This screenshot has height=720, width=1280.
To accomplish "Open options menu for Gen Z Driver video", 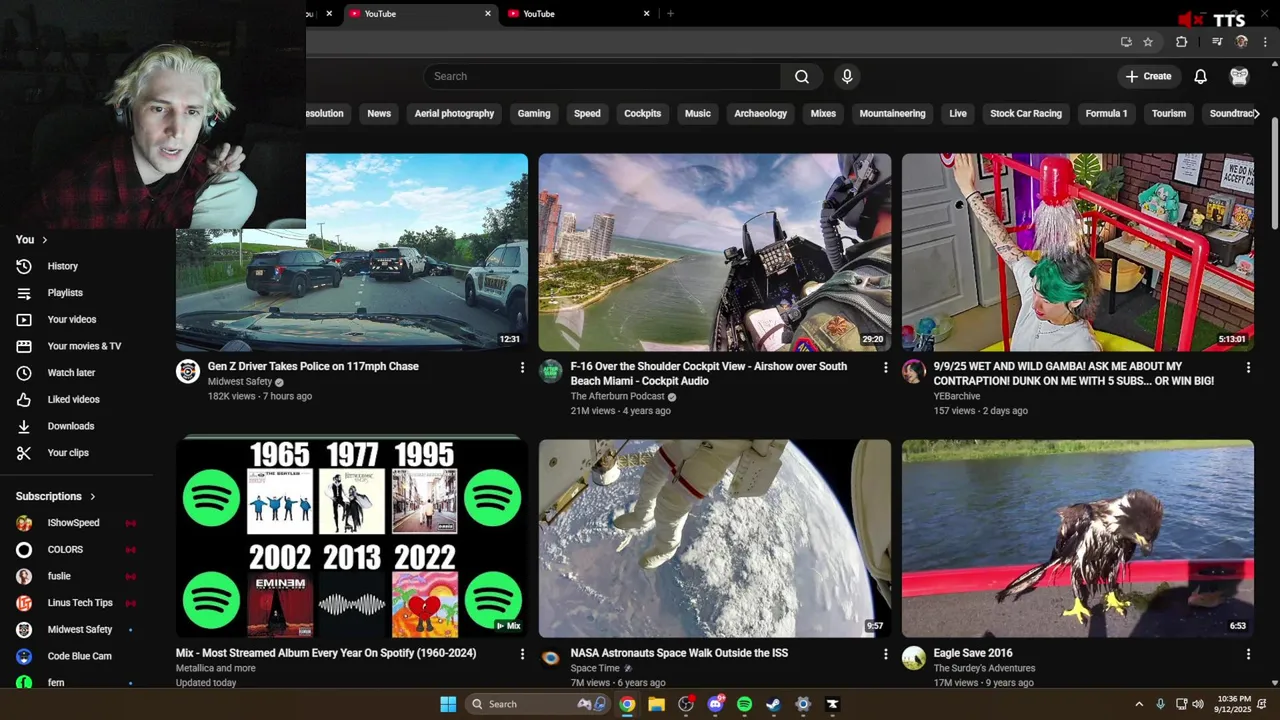I will (x=522, y=368).
